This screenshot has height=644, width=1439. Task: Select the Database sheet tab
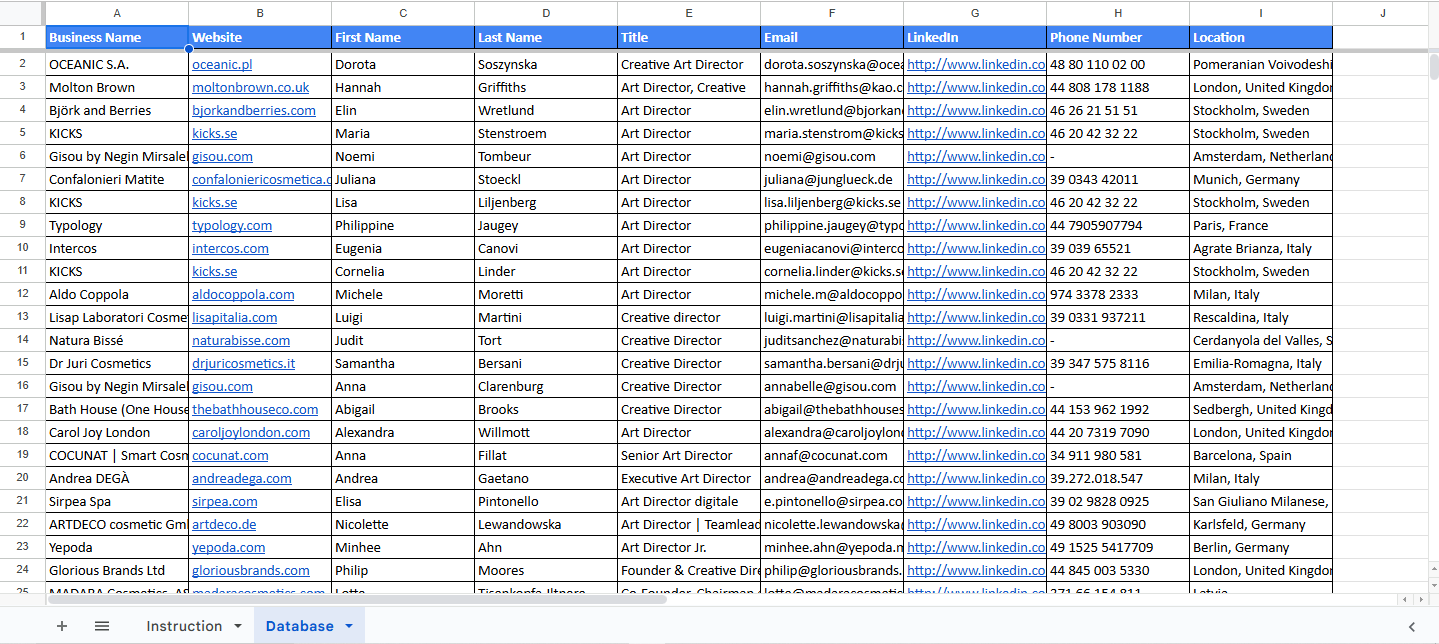pyautogui.click(x=299, y=626)
